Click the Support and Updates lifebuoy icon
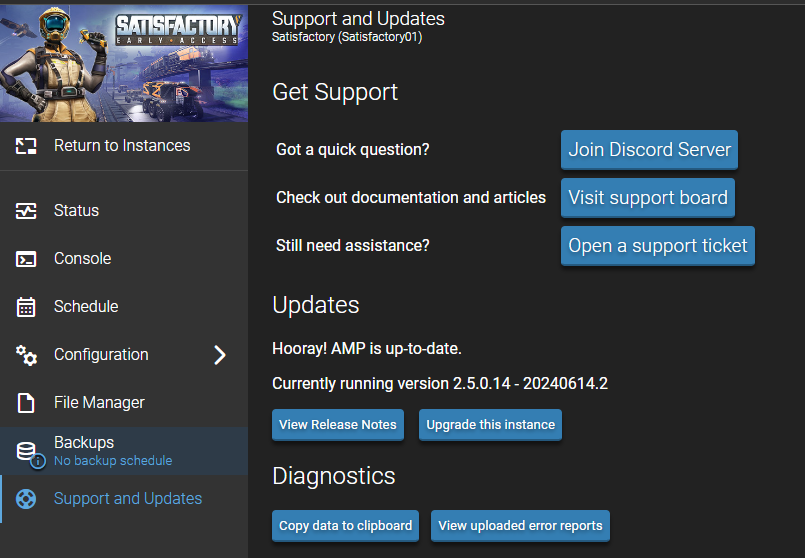This screenshot has height=558, width=805. click(26, 499)
